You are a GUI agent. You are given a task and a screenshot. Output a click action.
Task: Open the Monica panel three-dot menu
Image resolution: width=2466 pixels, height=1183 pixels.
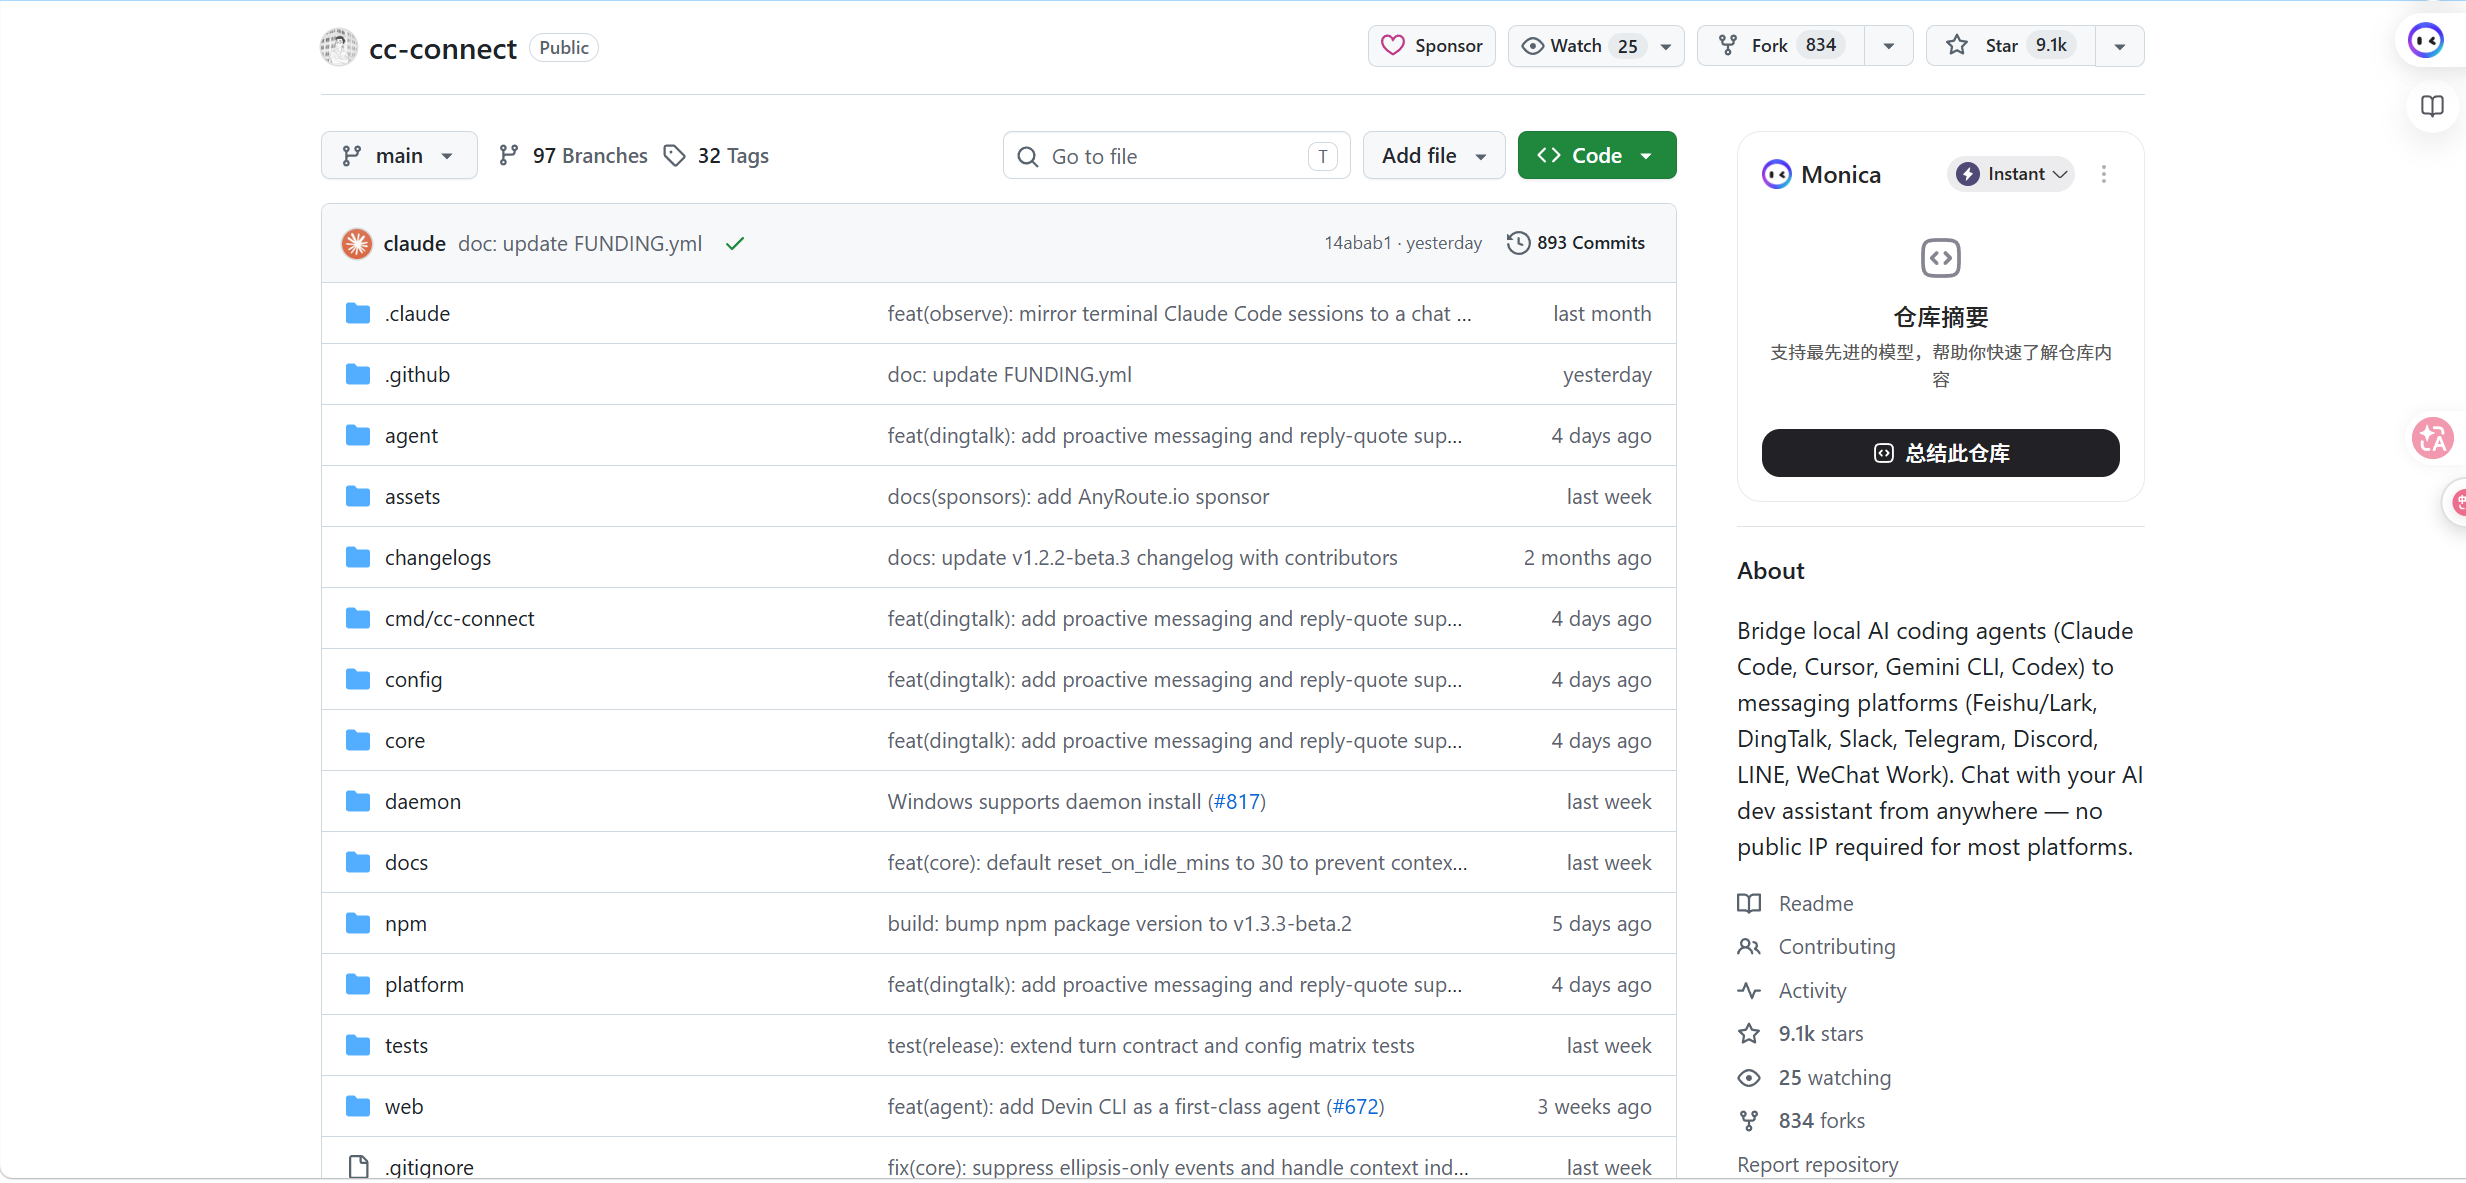2104,174
